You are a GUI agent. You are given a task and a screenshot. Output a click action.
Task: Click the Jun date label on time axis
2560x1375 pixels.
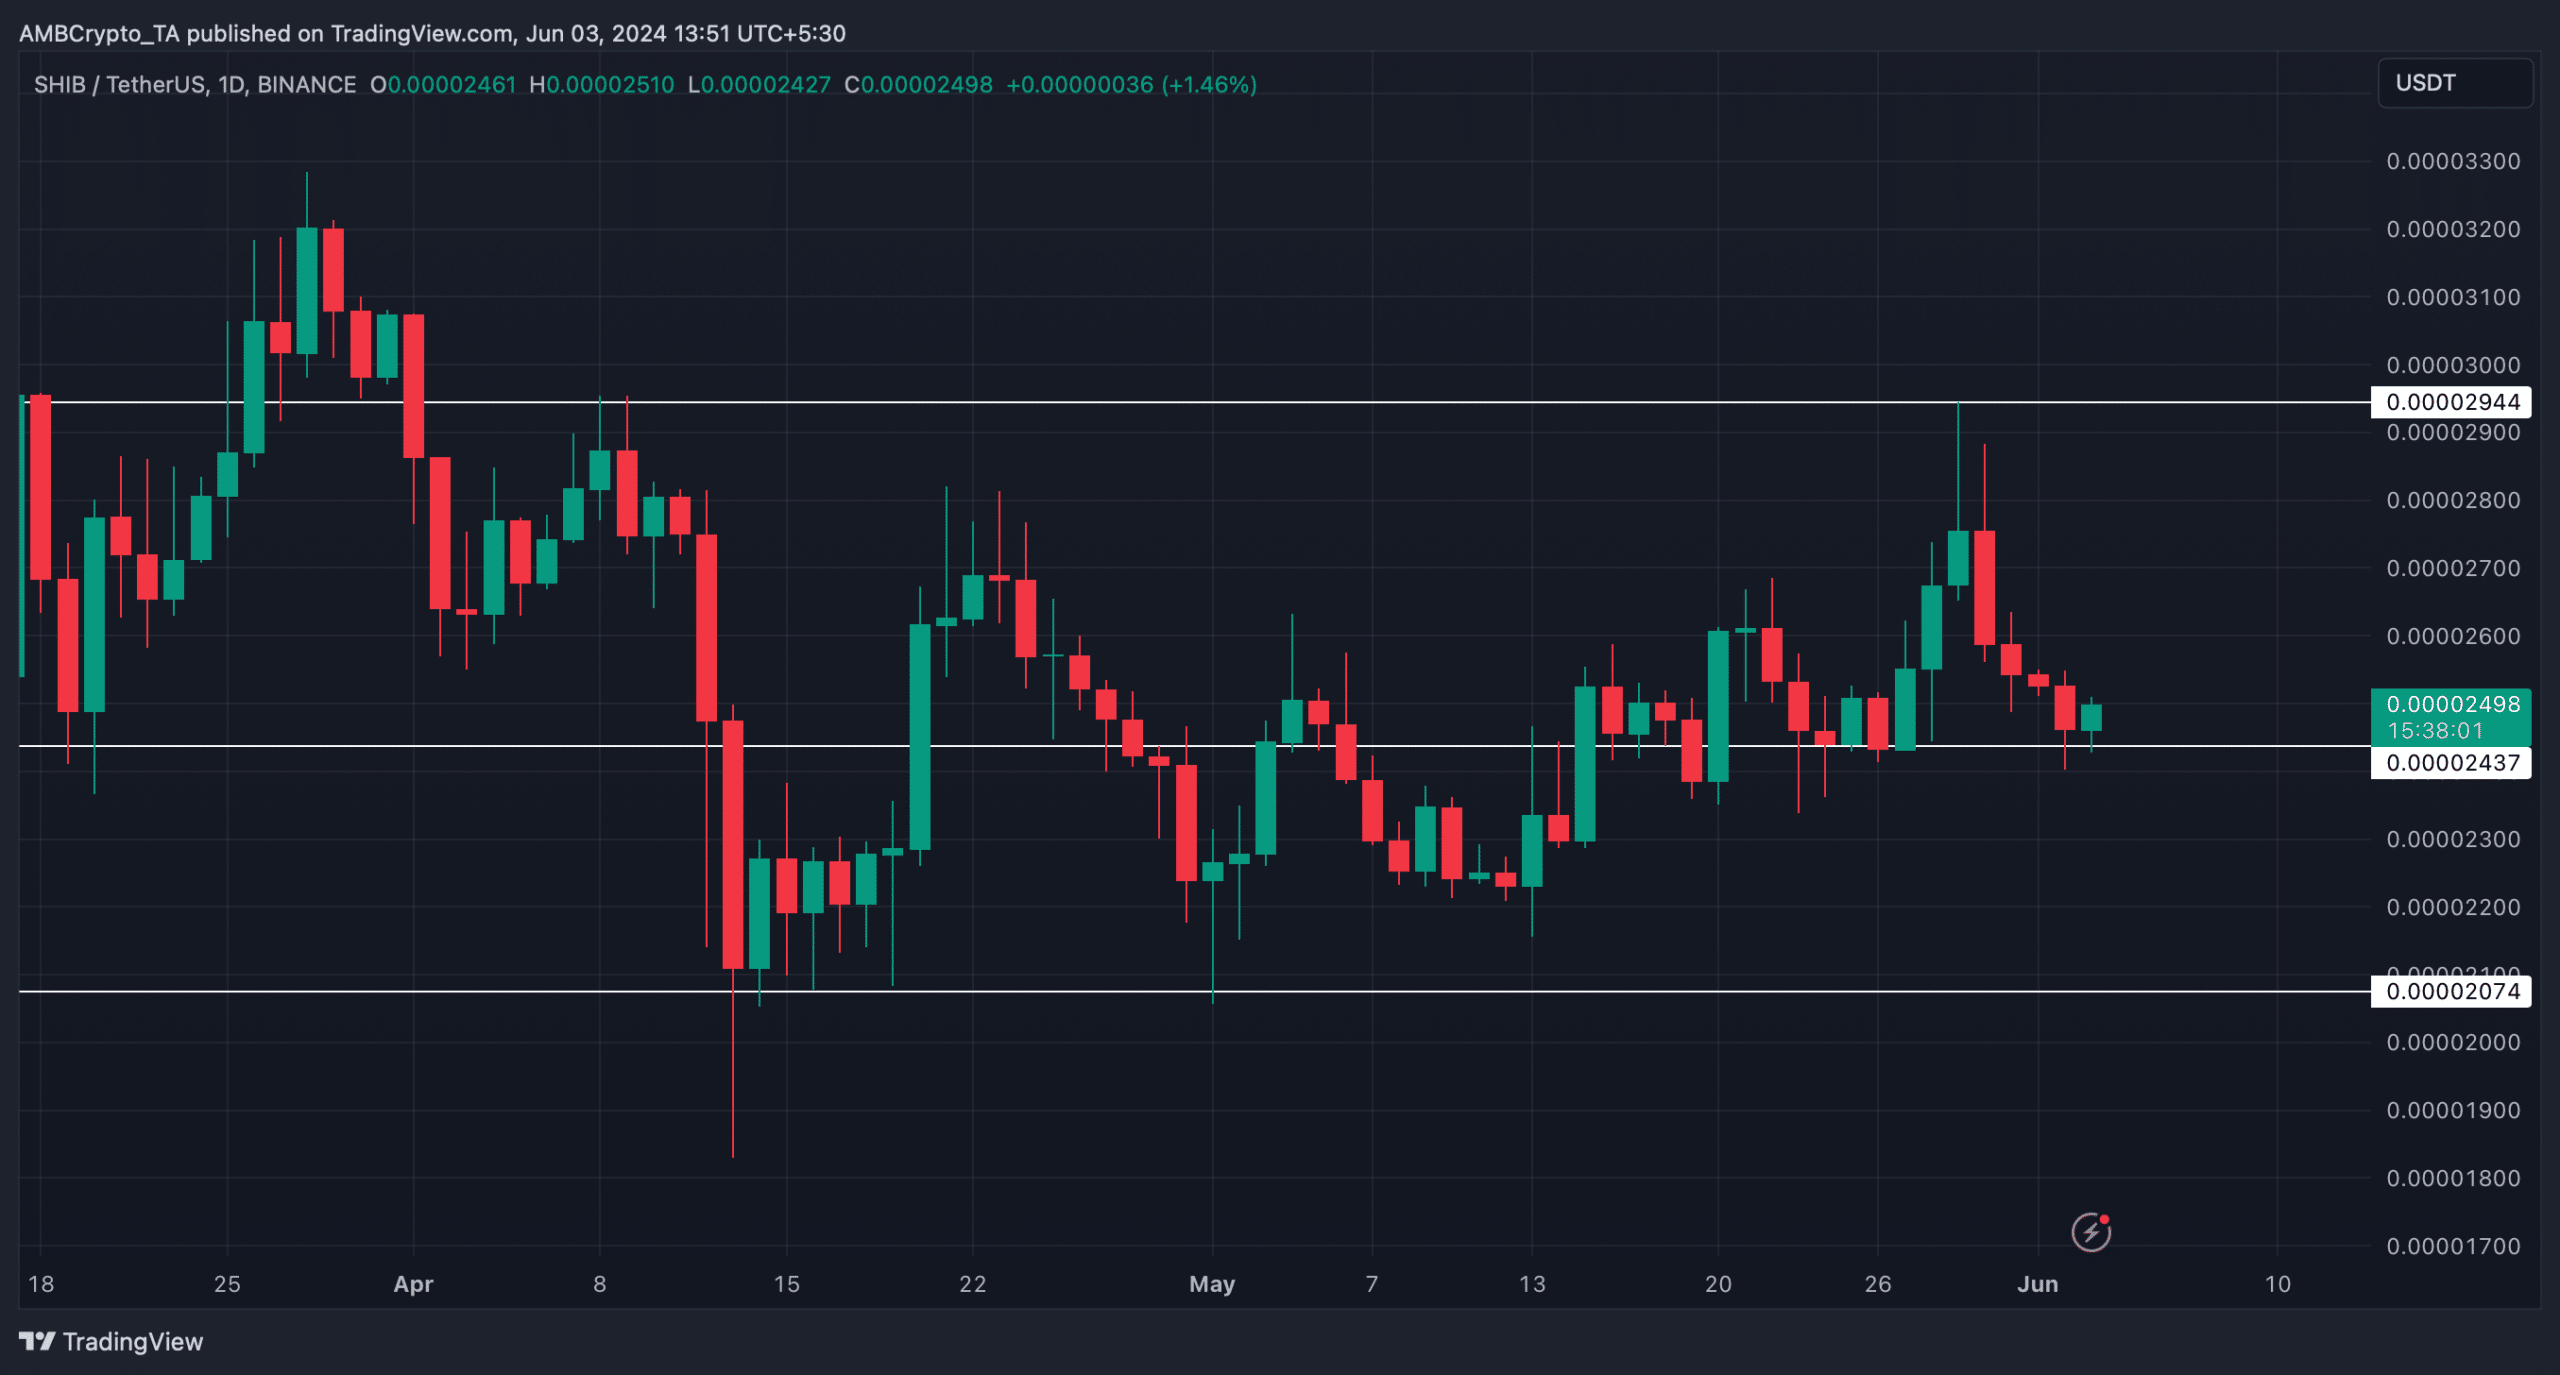coord(2037,1284)
